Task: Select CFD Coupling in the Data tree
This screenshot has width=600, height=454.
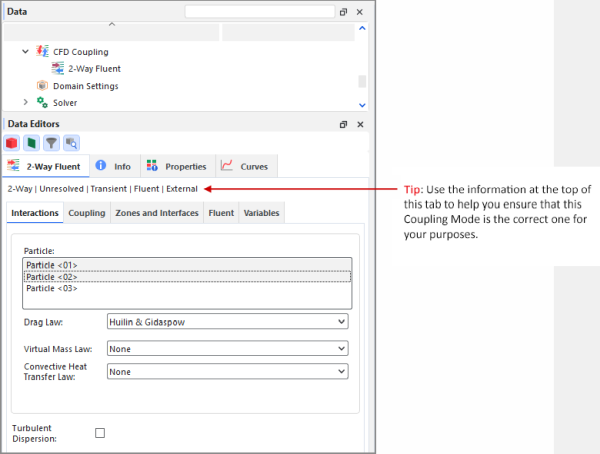Action: tap(81, 52)
